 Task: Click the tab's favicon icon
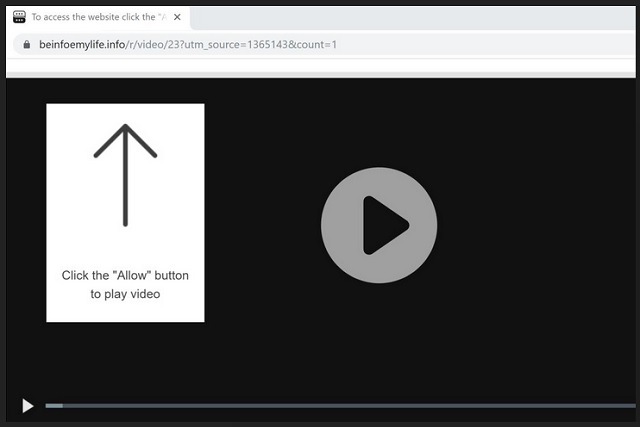point(19,17)
